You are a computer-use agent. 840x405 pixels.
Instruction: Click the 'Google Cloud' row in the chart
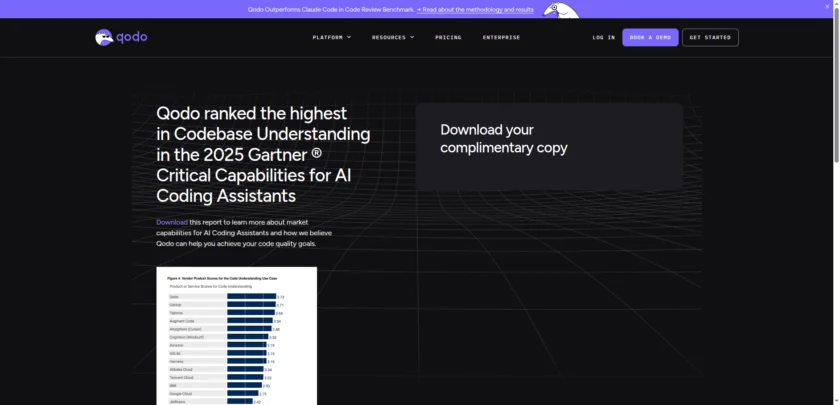tap(218, 394)
